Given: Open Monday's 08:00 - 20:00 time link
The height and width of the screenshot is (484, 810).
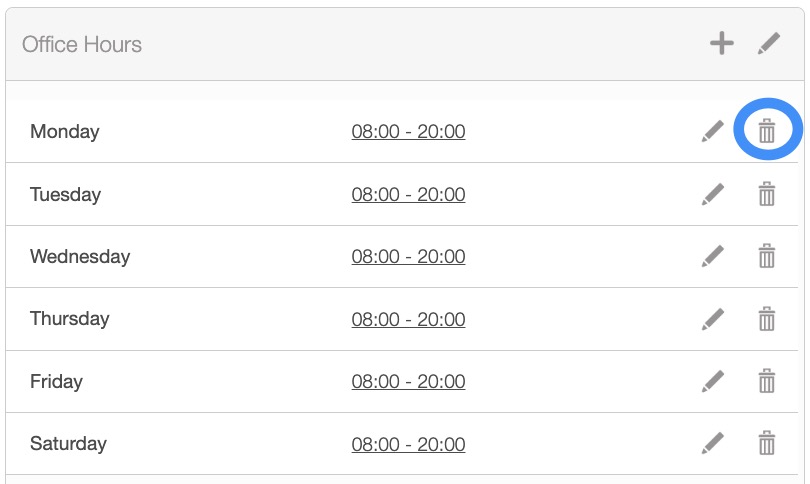Looking at the screenshot, I should 408,131.
